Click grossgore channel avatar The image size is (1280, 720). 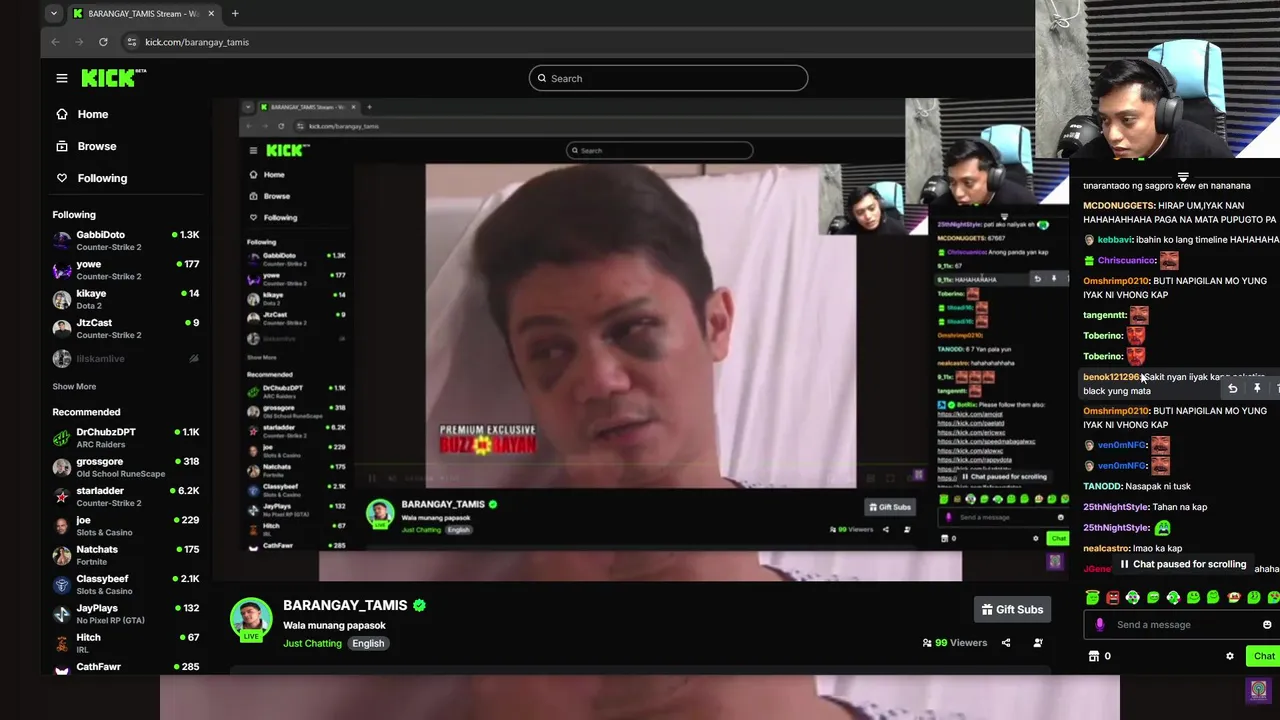tap(62, 467)
